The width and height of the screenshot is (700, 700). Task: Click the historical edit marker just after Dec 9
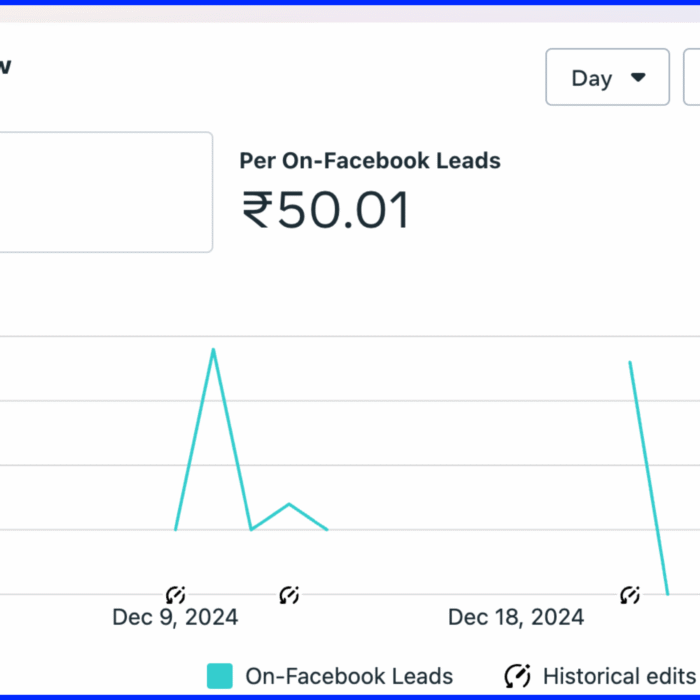click(x=289, y=595)
